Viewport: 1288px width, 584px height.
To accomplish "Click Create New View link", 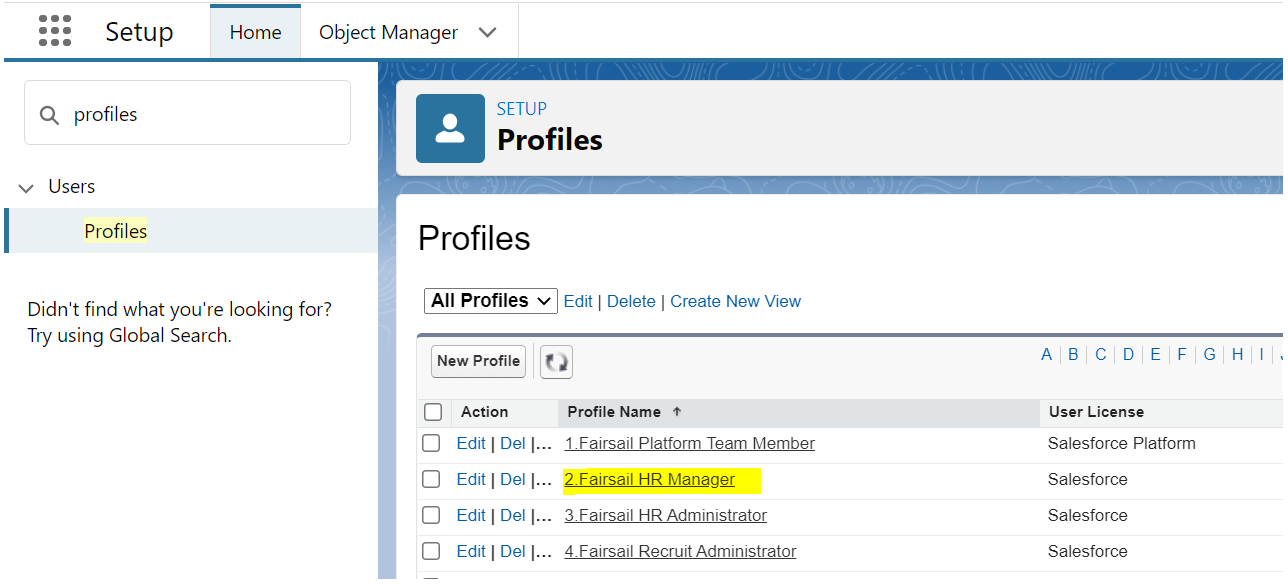I will click(735, 301).
